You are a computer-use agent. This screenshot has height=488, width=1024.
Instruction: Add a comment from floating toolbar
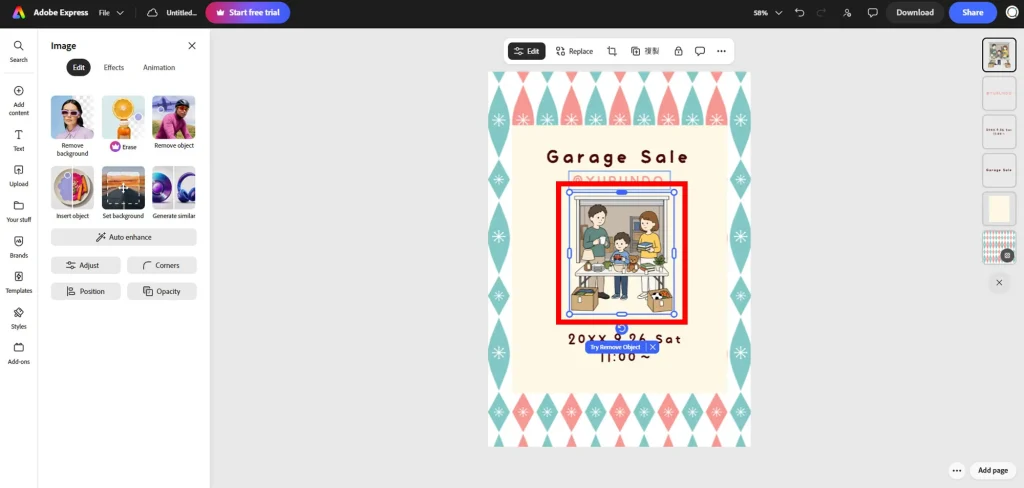point(699,51)
